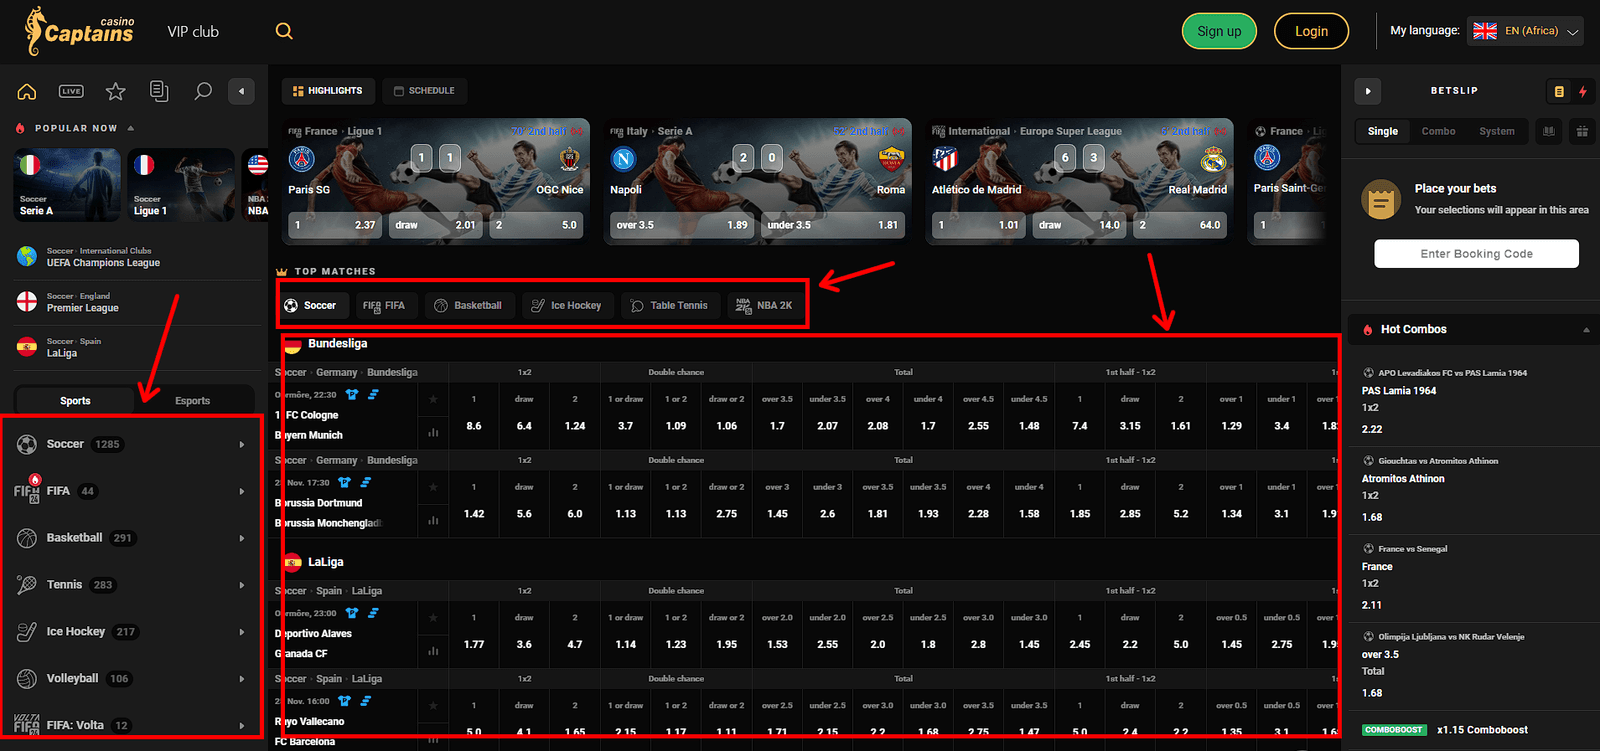Select the Table Tennis top matches filter

click(x=669, y=305)
